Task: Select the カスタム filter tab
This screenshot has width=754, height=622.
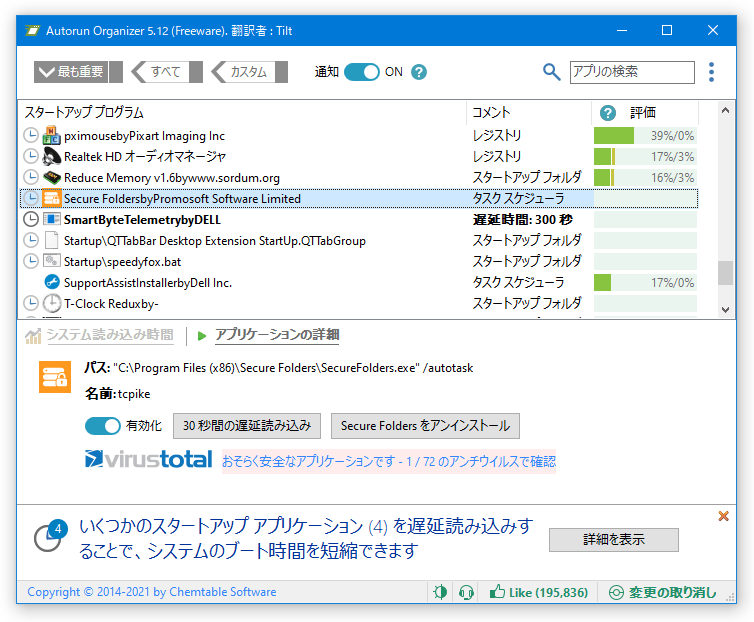Action: (x=249, y=72)
